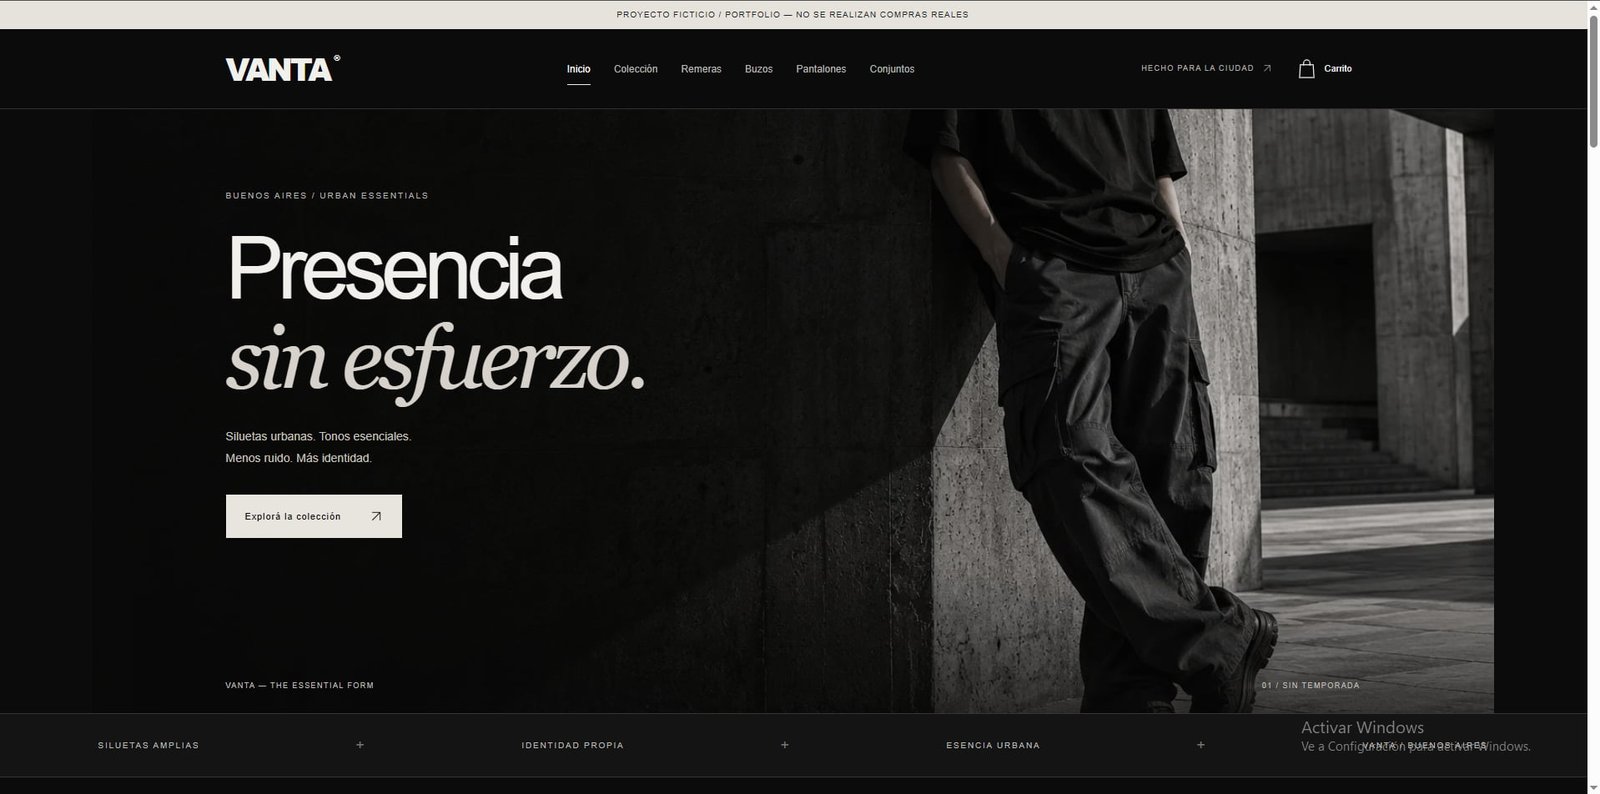Click the VANTA logo
1600x794 pixels.
coord(283,68)
